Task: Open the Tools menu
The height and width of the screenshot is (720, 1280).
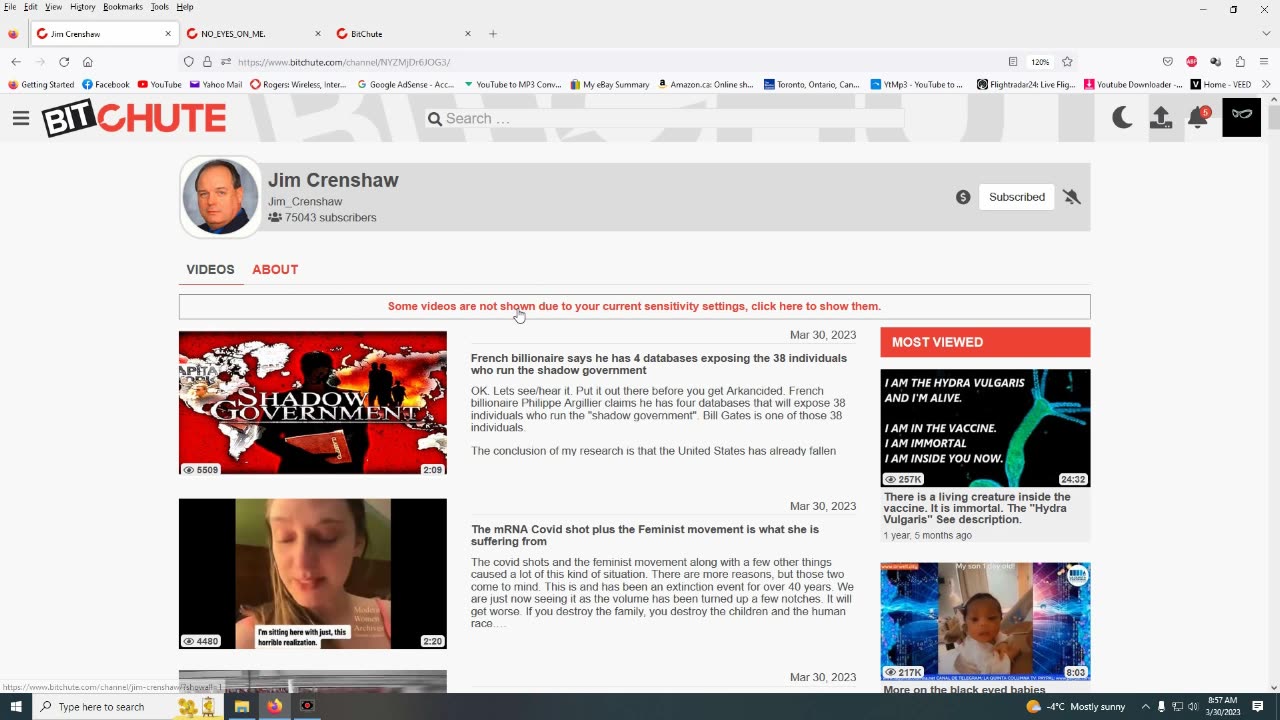Action: pos(160,7)
